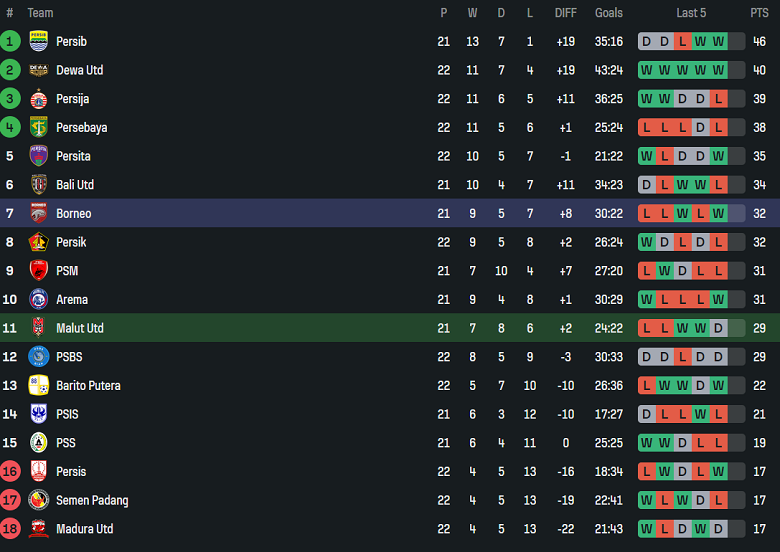780x552 pixels.
Task: Click the DIFF column header
Action: 566,13
